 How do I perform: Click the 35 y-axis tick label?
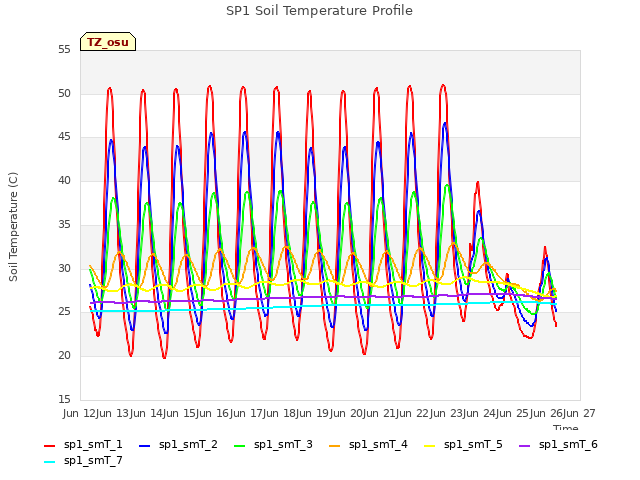coord(64,224)
